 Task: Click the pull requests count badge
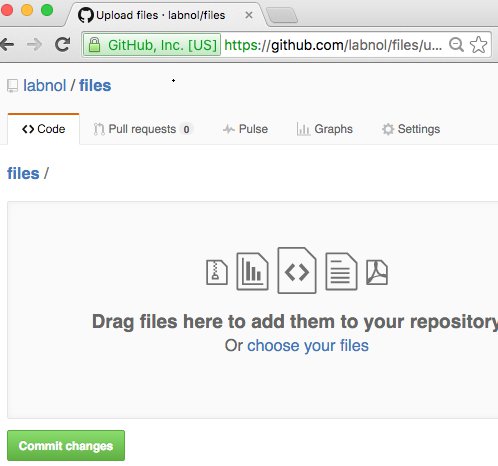point(186,129)
